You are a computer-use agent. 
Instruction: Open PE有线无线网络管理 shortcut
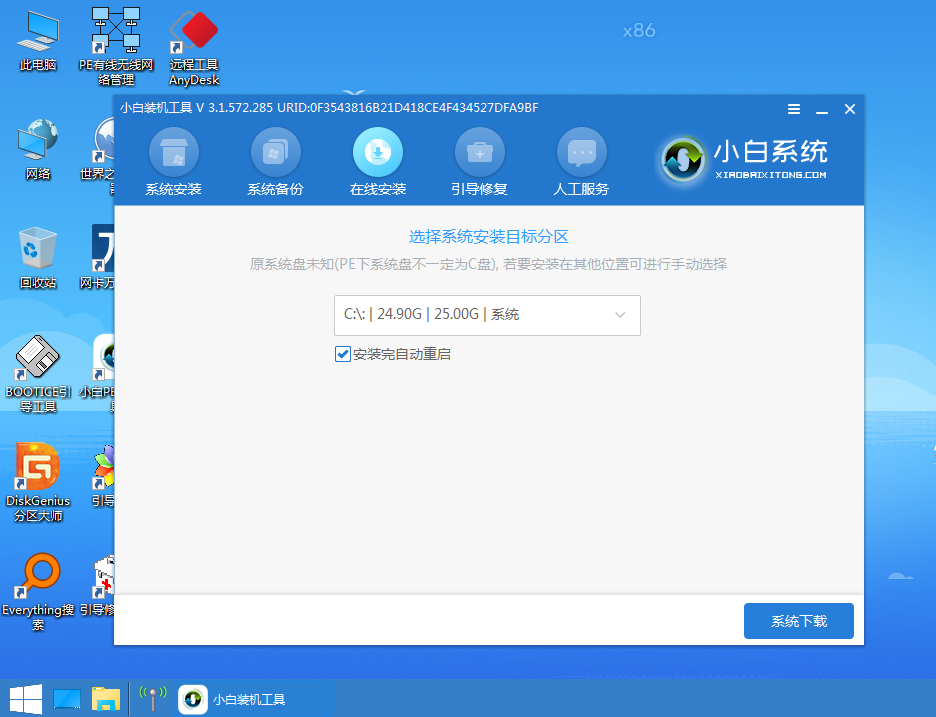point(116,48)
